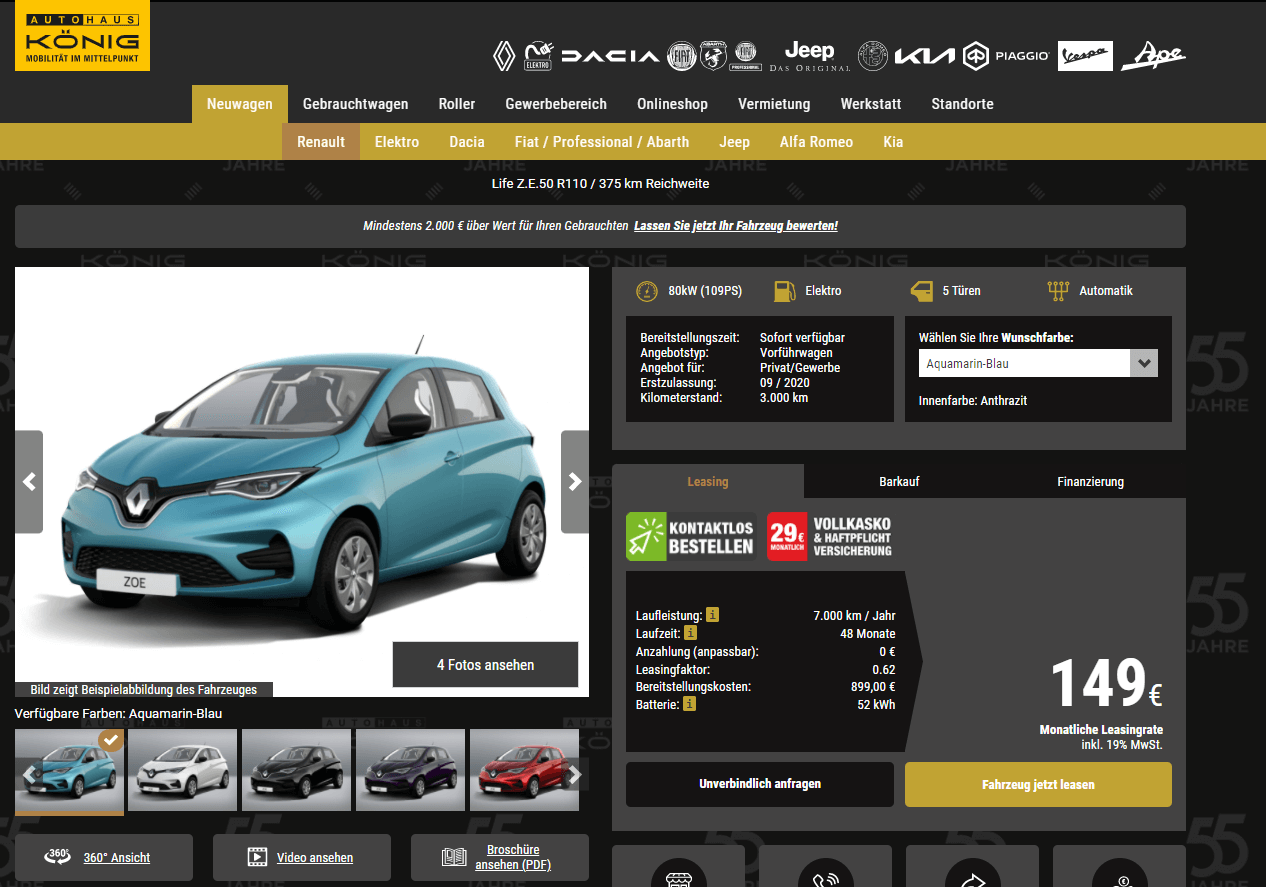Click the 29€ Vollkasko insurance badge
1266x887 pixels.
coord(830,536)
